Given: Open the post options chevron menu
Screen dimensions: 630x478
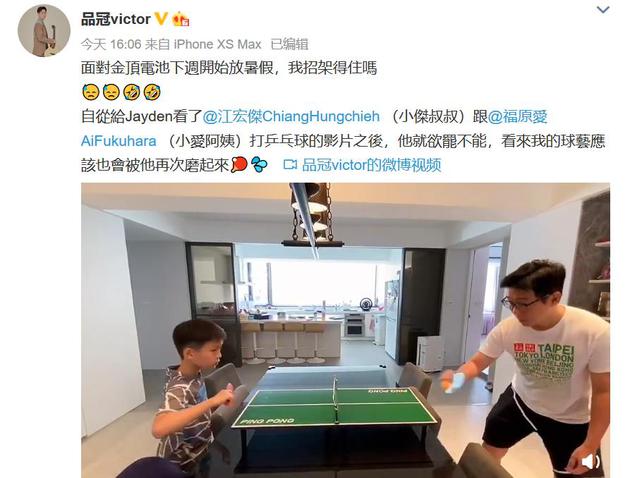Looking at the screenshot, I should 603,10.
